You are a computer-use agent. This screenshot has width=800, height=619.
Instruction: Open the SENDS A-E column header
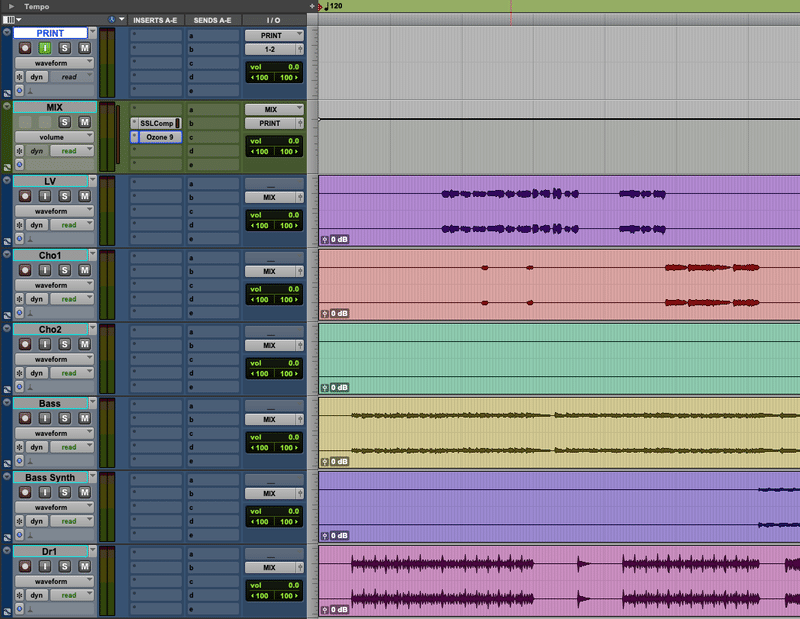pyautogui.click(x=212, y=20)
